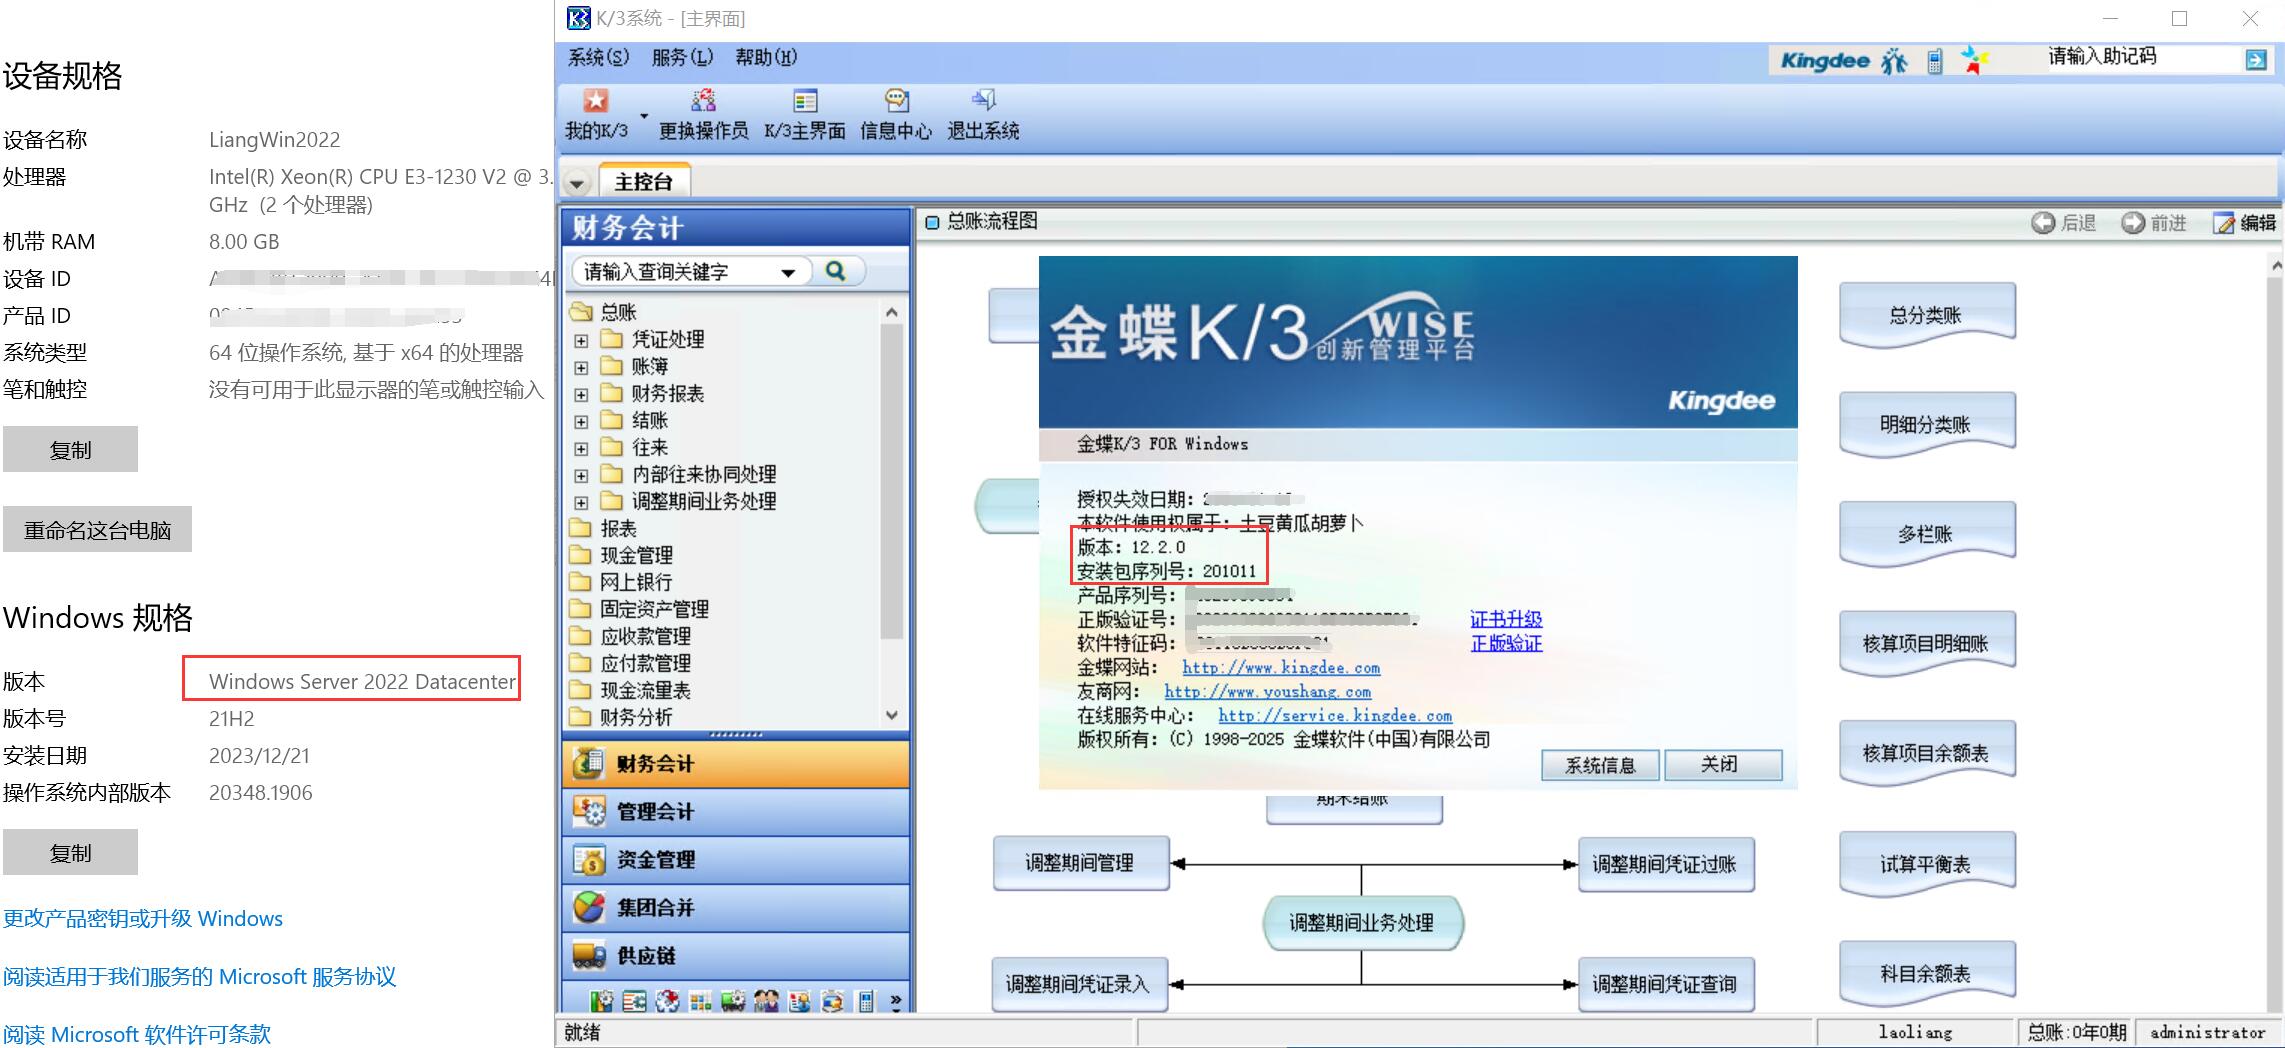The width and height of the screenshot is (2285, 1048).
Task: Select the 集团合并 module
Action: pyautogui.click(x=736, y=908)
